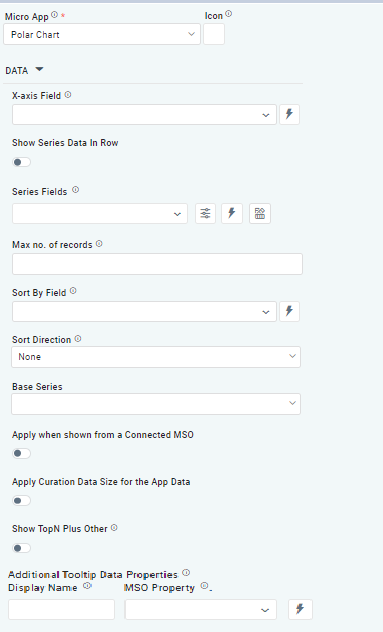Screen dimensions: 383x632
Task: Click info icon beside Max no. of records
Action: pyautogui.click(x=99, y=244)
